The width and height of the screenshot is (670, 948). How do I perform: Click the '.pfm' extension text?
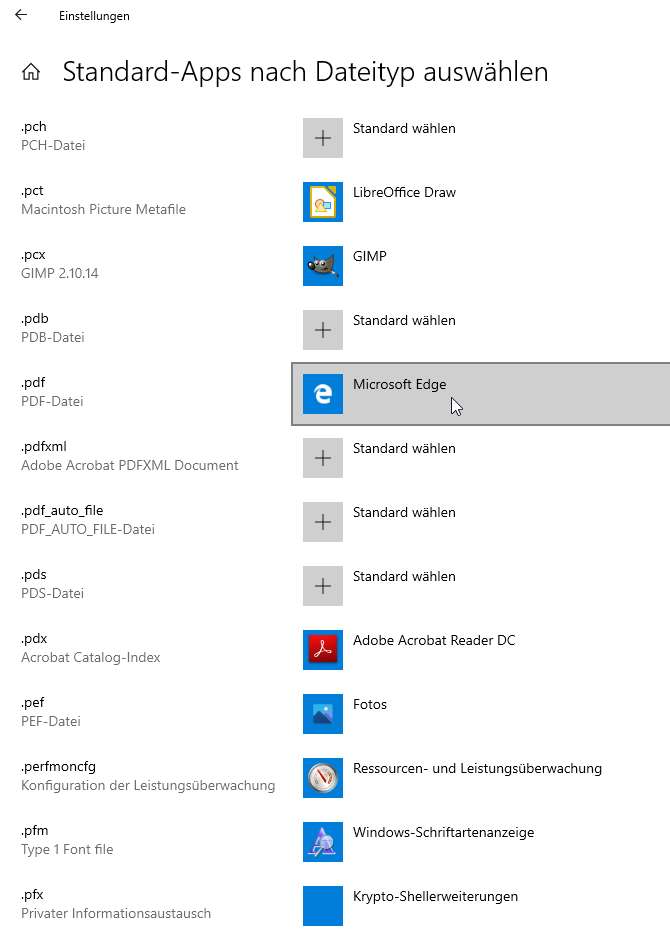tap(34, 831)
